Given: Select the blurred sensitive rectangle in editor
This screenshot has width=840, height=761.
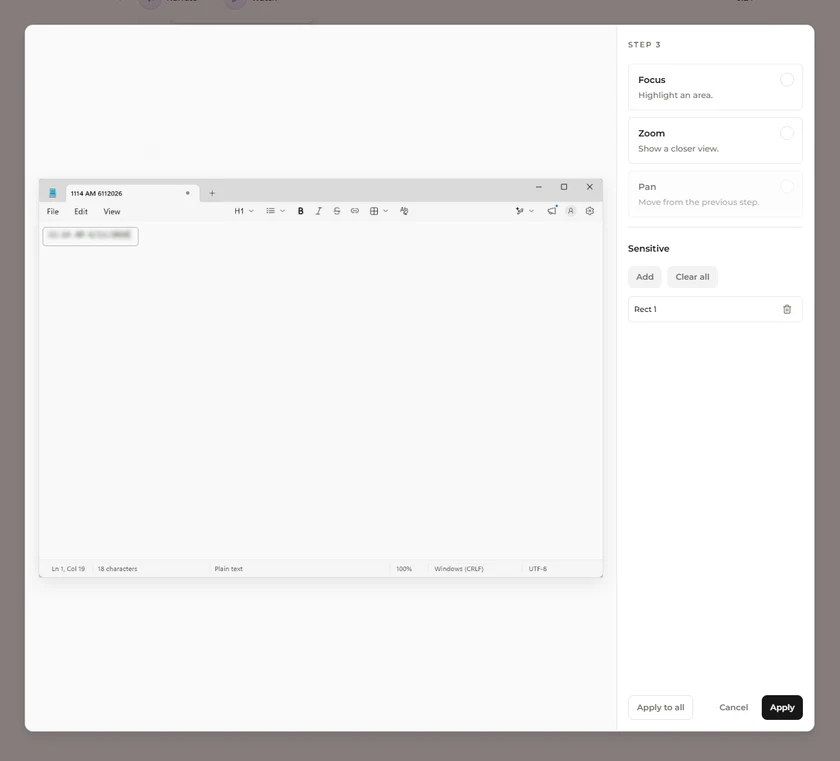Looking at the screenshot, I should click(x=91, y=236).
